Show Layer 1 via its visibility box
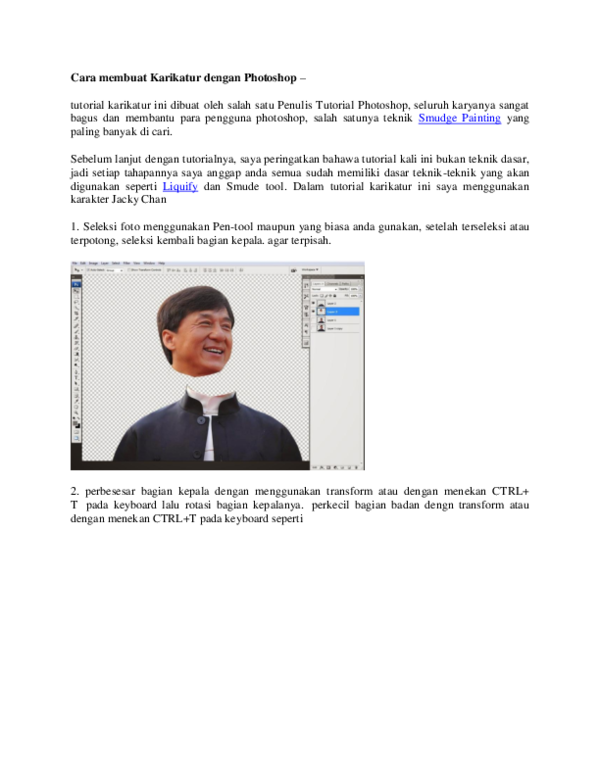The width and height of the screenshot is (600, 776). pos(313,319)
